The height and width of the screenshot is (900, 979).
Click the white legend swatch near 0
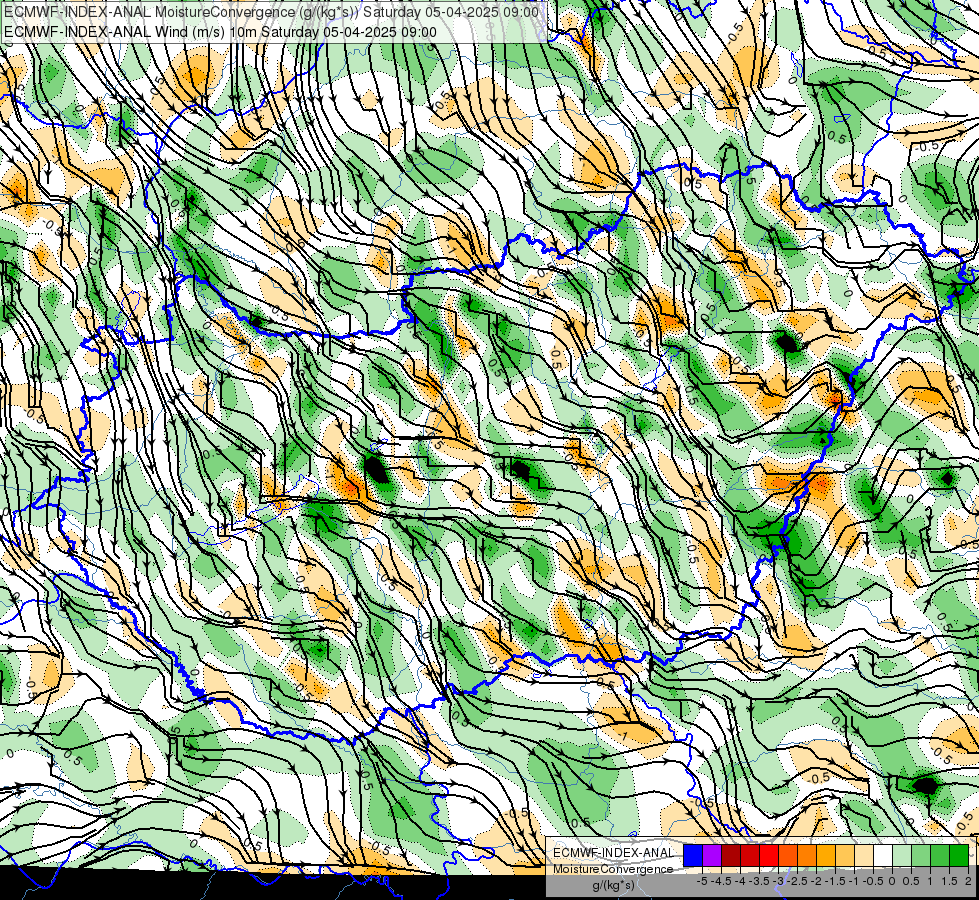(883, 855)
